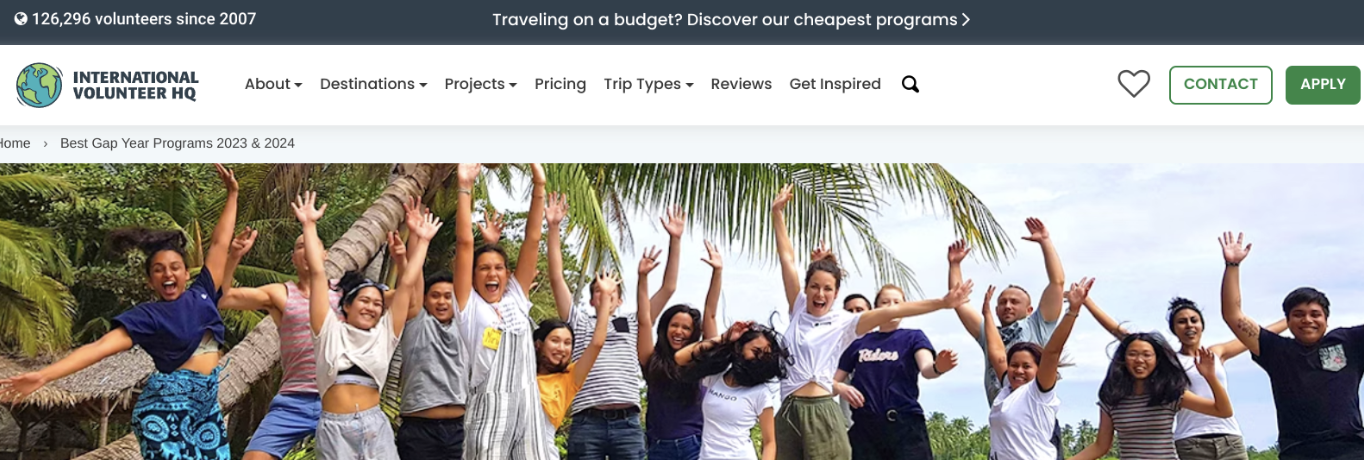This screenshot has height=460, width=1364.
Task: Click the INTERNATIONAL VOLUNTEER HQ text logo
Action: point(135,85)
